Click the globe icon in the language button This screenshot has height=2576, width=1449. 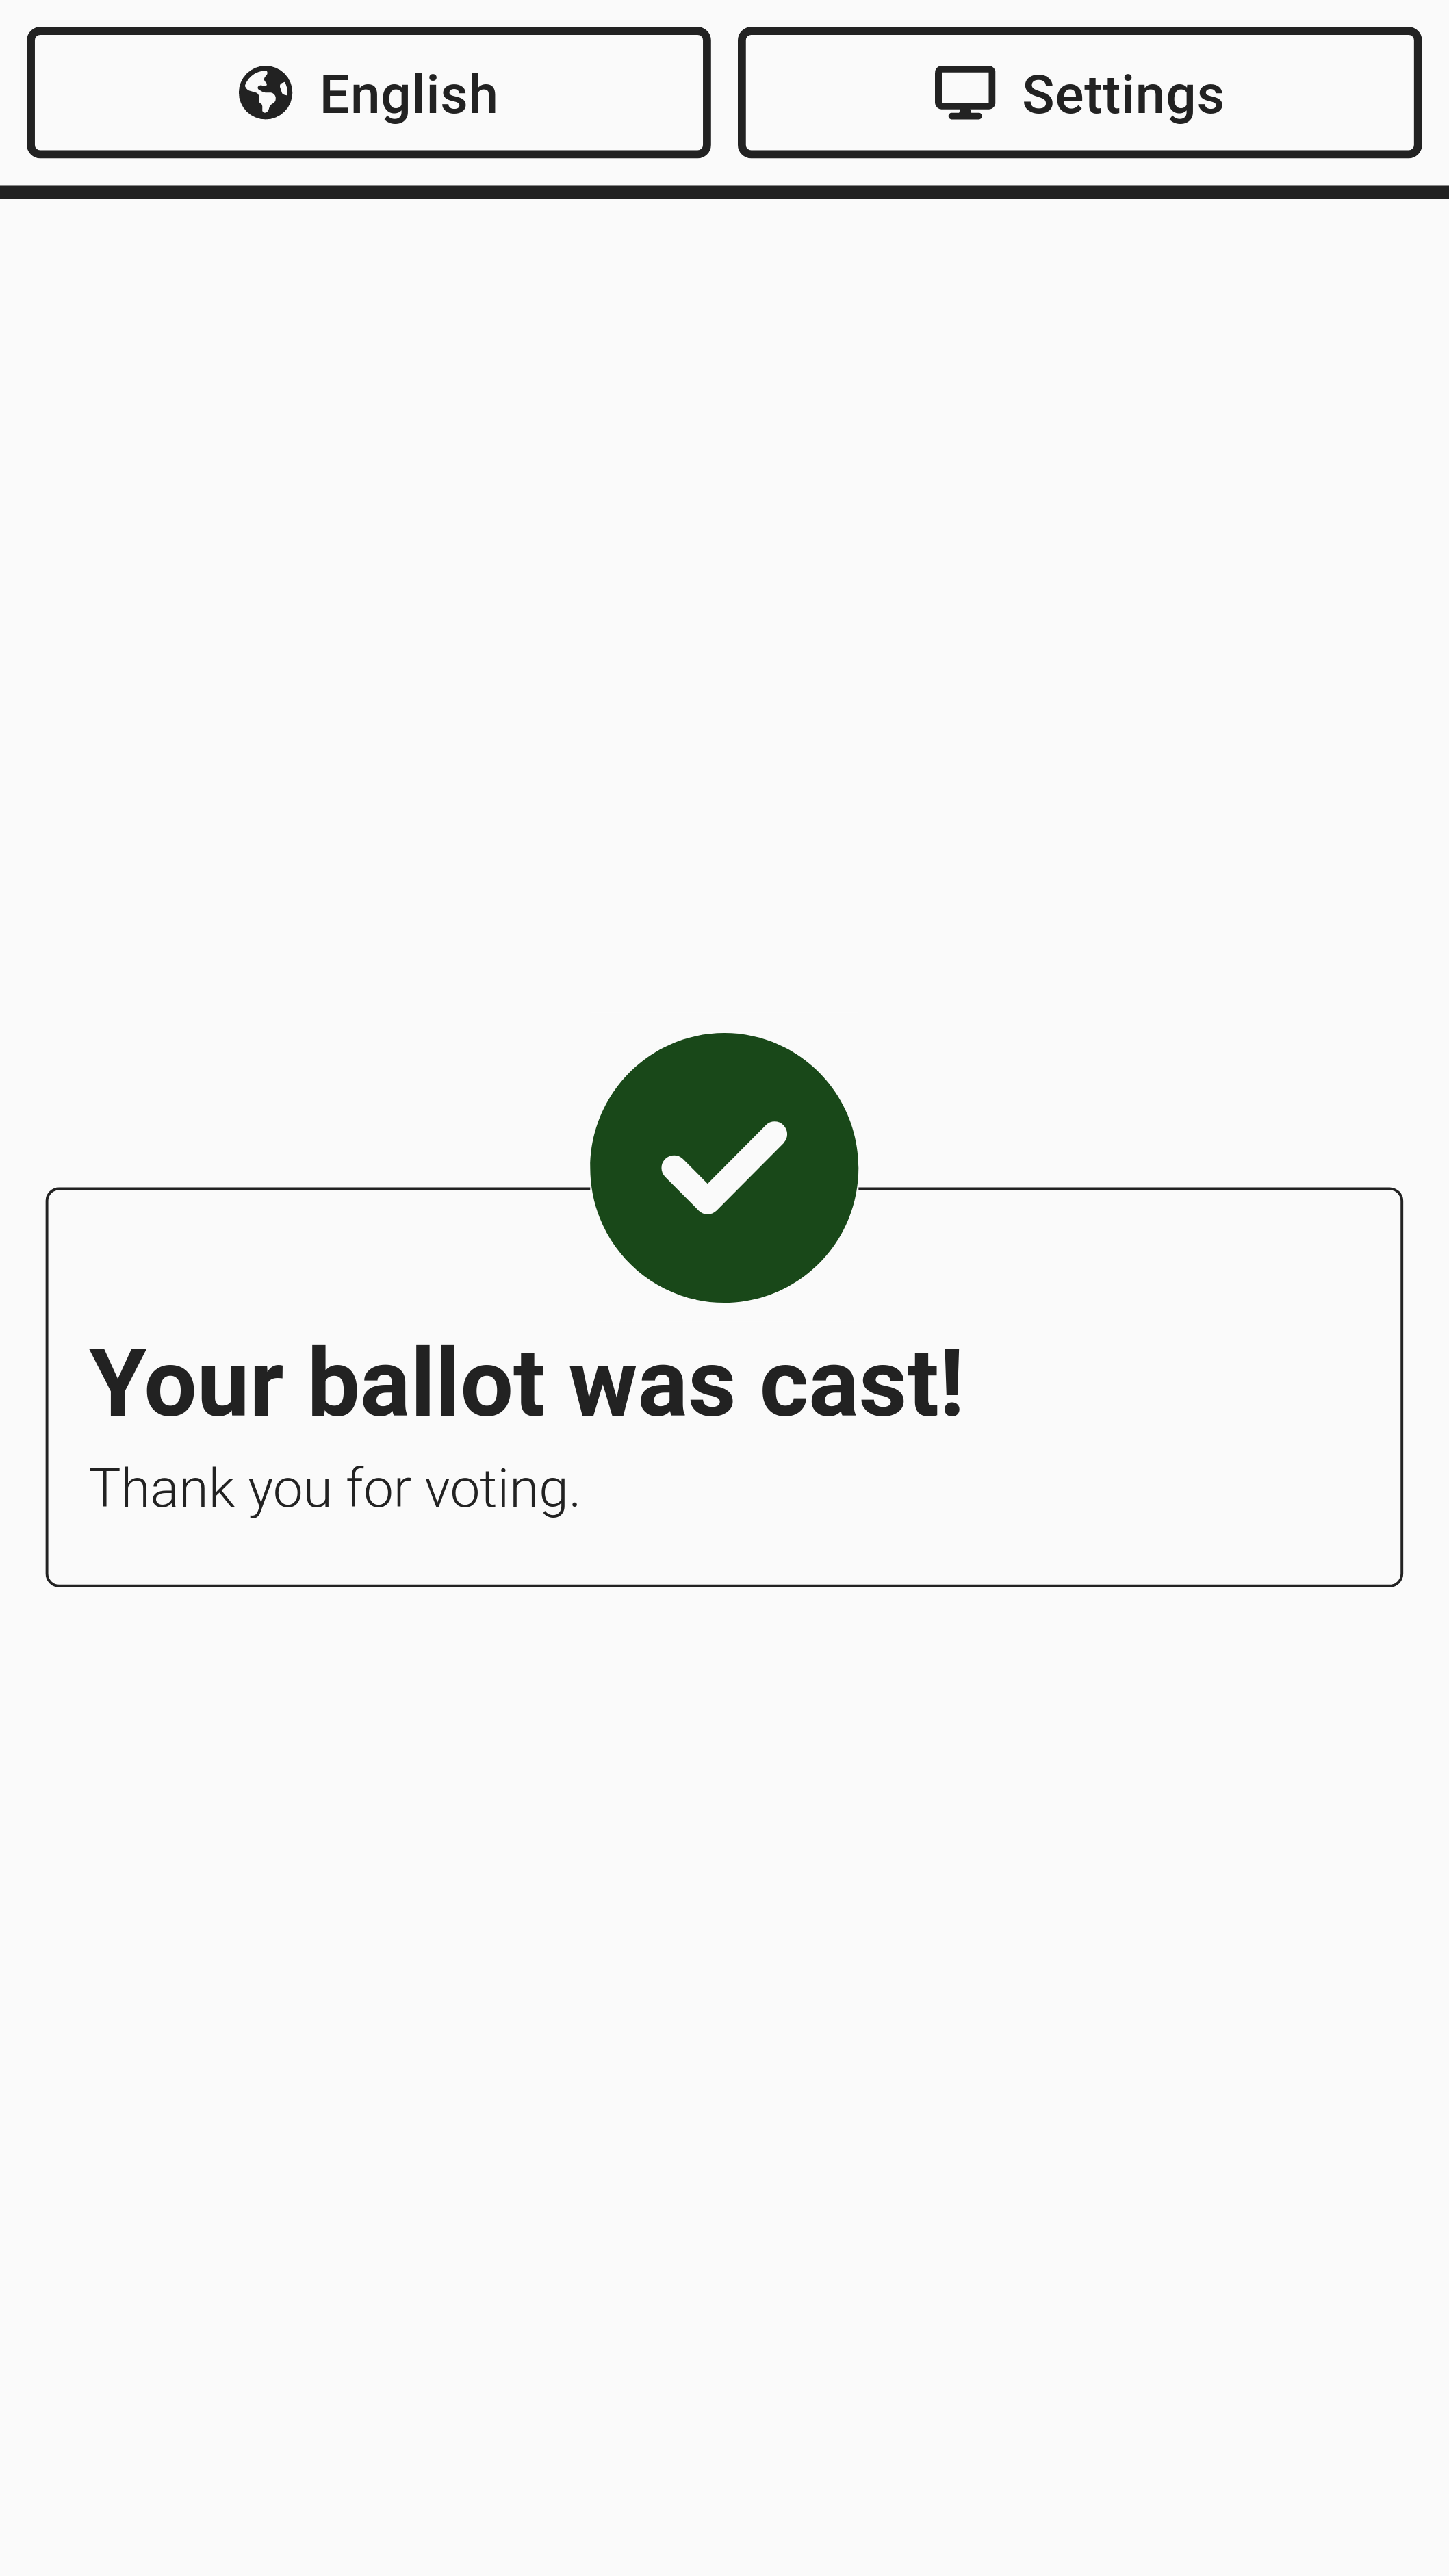(x=265, y=93)
